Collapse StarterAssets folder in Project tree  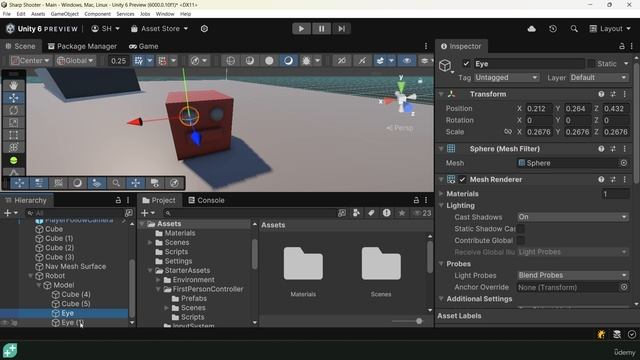point(150,271)
